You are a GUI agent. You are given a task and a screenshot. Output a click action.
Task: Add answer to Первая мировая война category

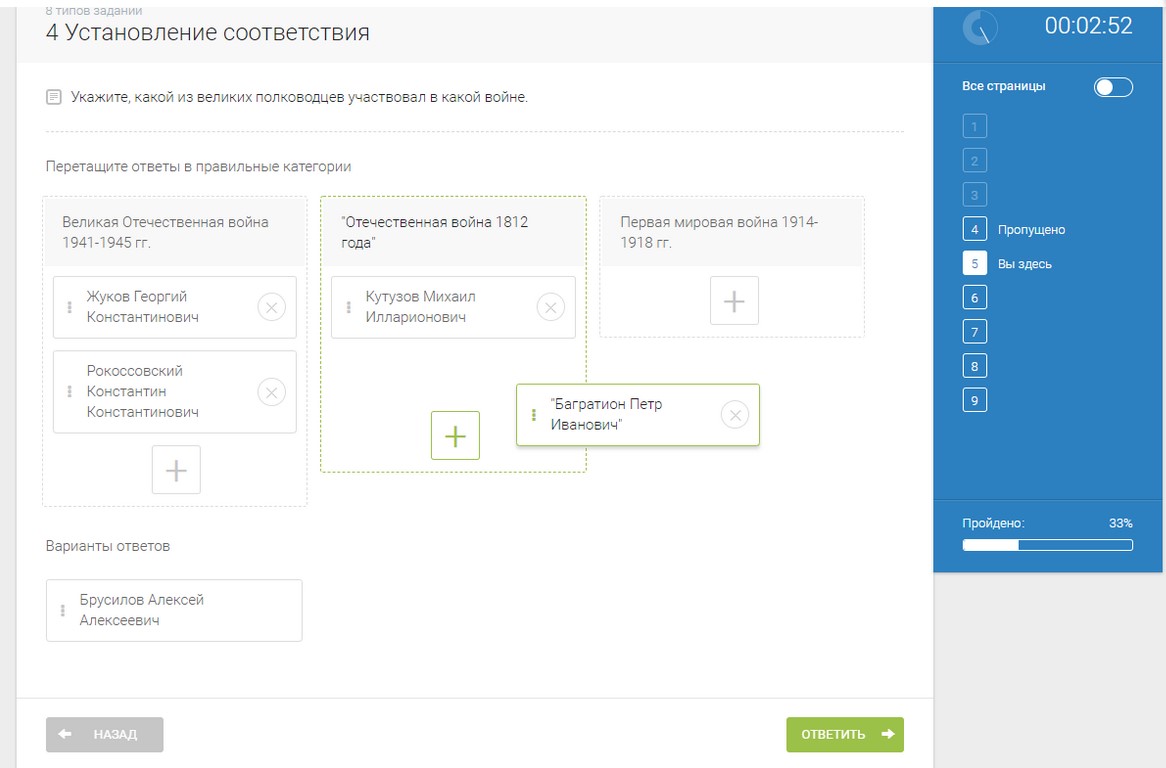pyautogui.click(x=734, y=301)
